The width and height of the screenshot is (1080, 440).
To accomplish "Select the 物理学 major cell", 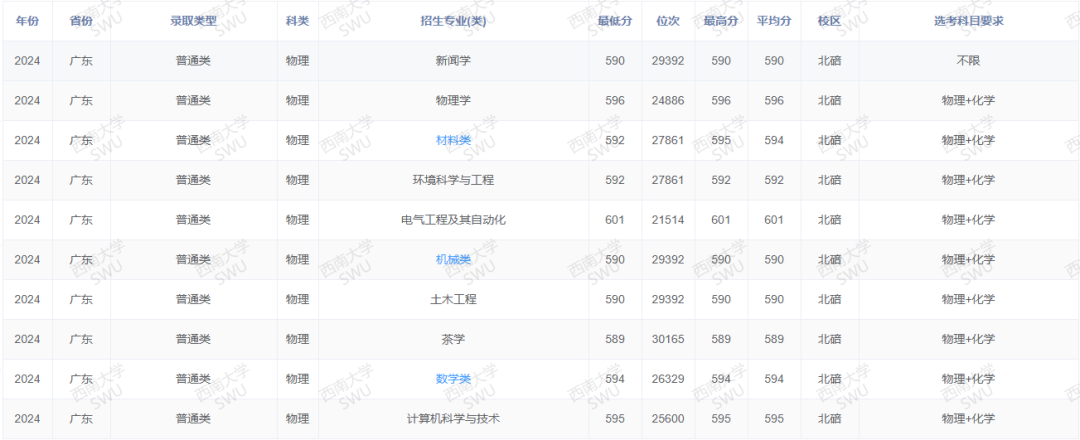I will pos(453,101).
